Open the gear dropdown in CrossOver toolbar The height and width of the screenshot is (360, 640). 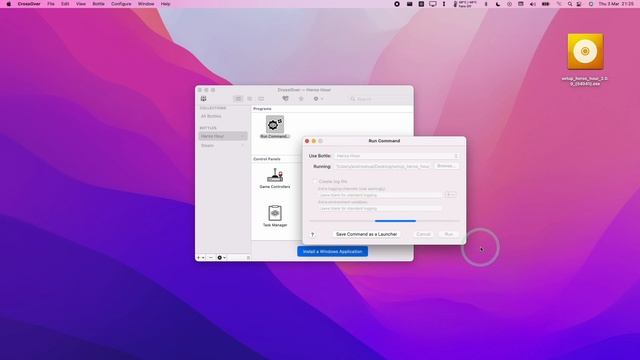pos(318,99)
